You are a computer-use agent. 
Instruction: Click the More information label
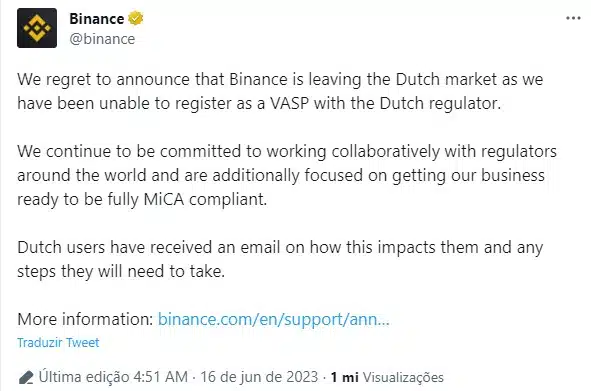[85, 319]
